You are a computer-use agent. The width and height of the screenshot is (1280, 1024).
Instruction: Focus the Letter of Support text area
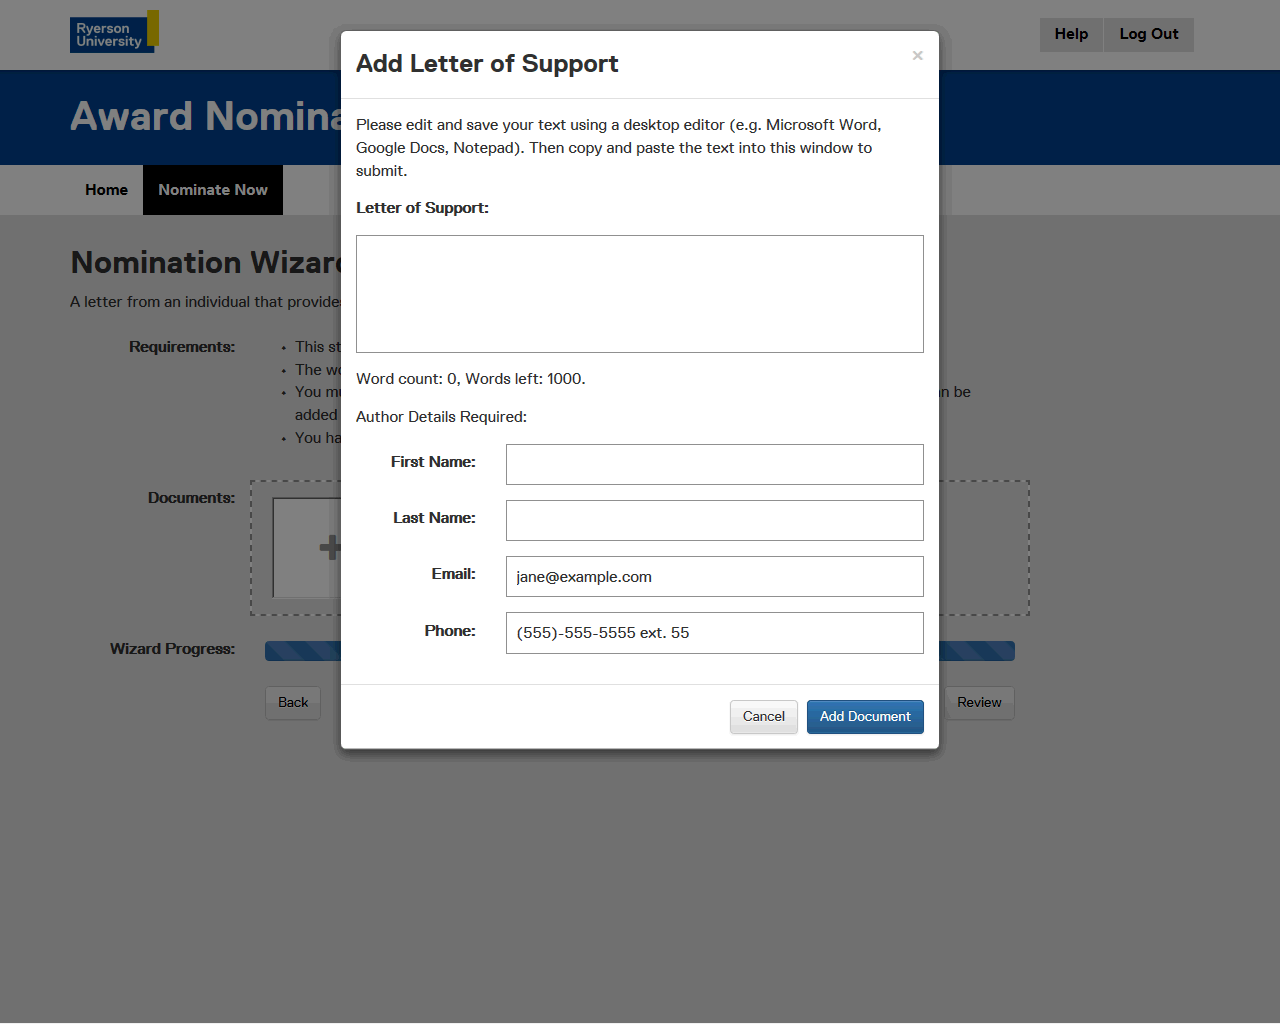click(x=639, y=294)
